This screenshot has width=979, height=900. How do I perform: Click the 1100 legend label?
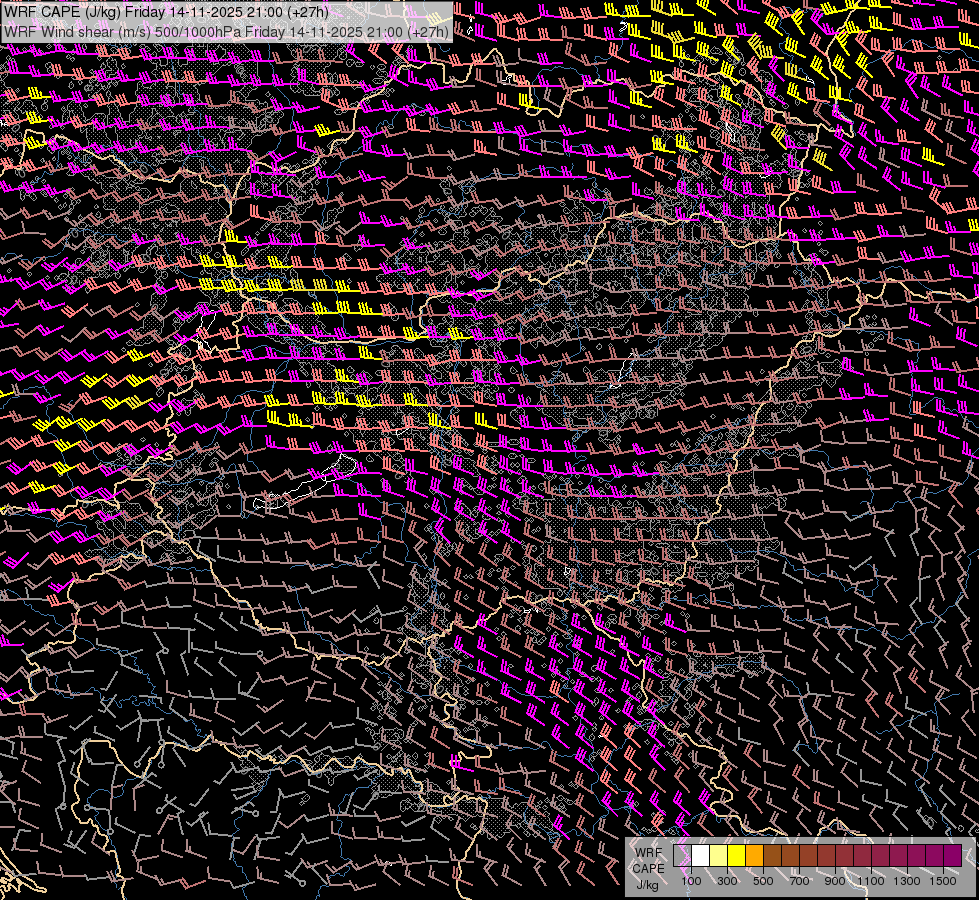871,881
